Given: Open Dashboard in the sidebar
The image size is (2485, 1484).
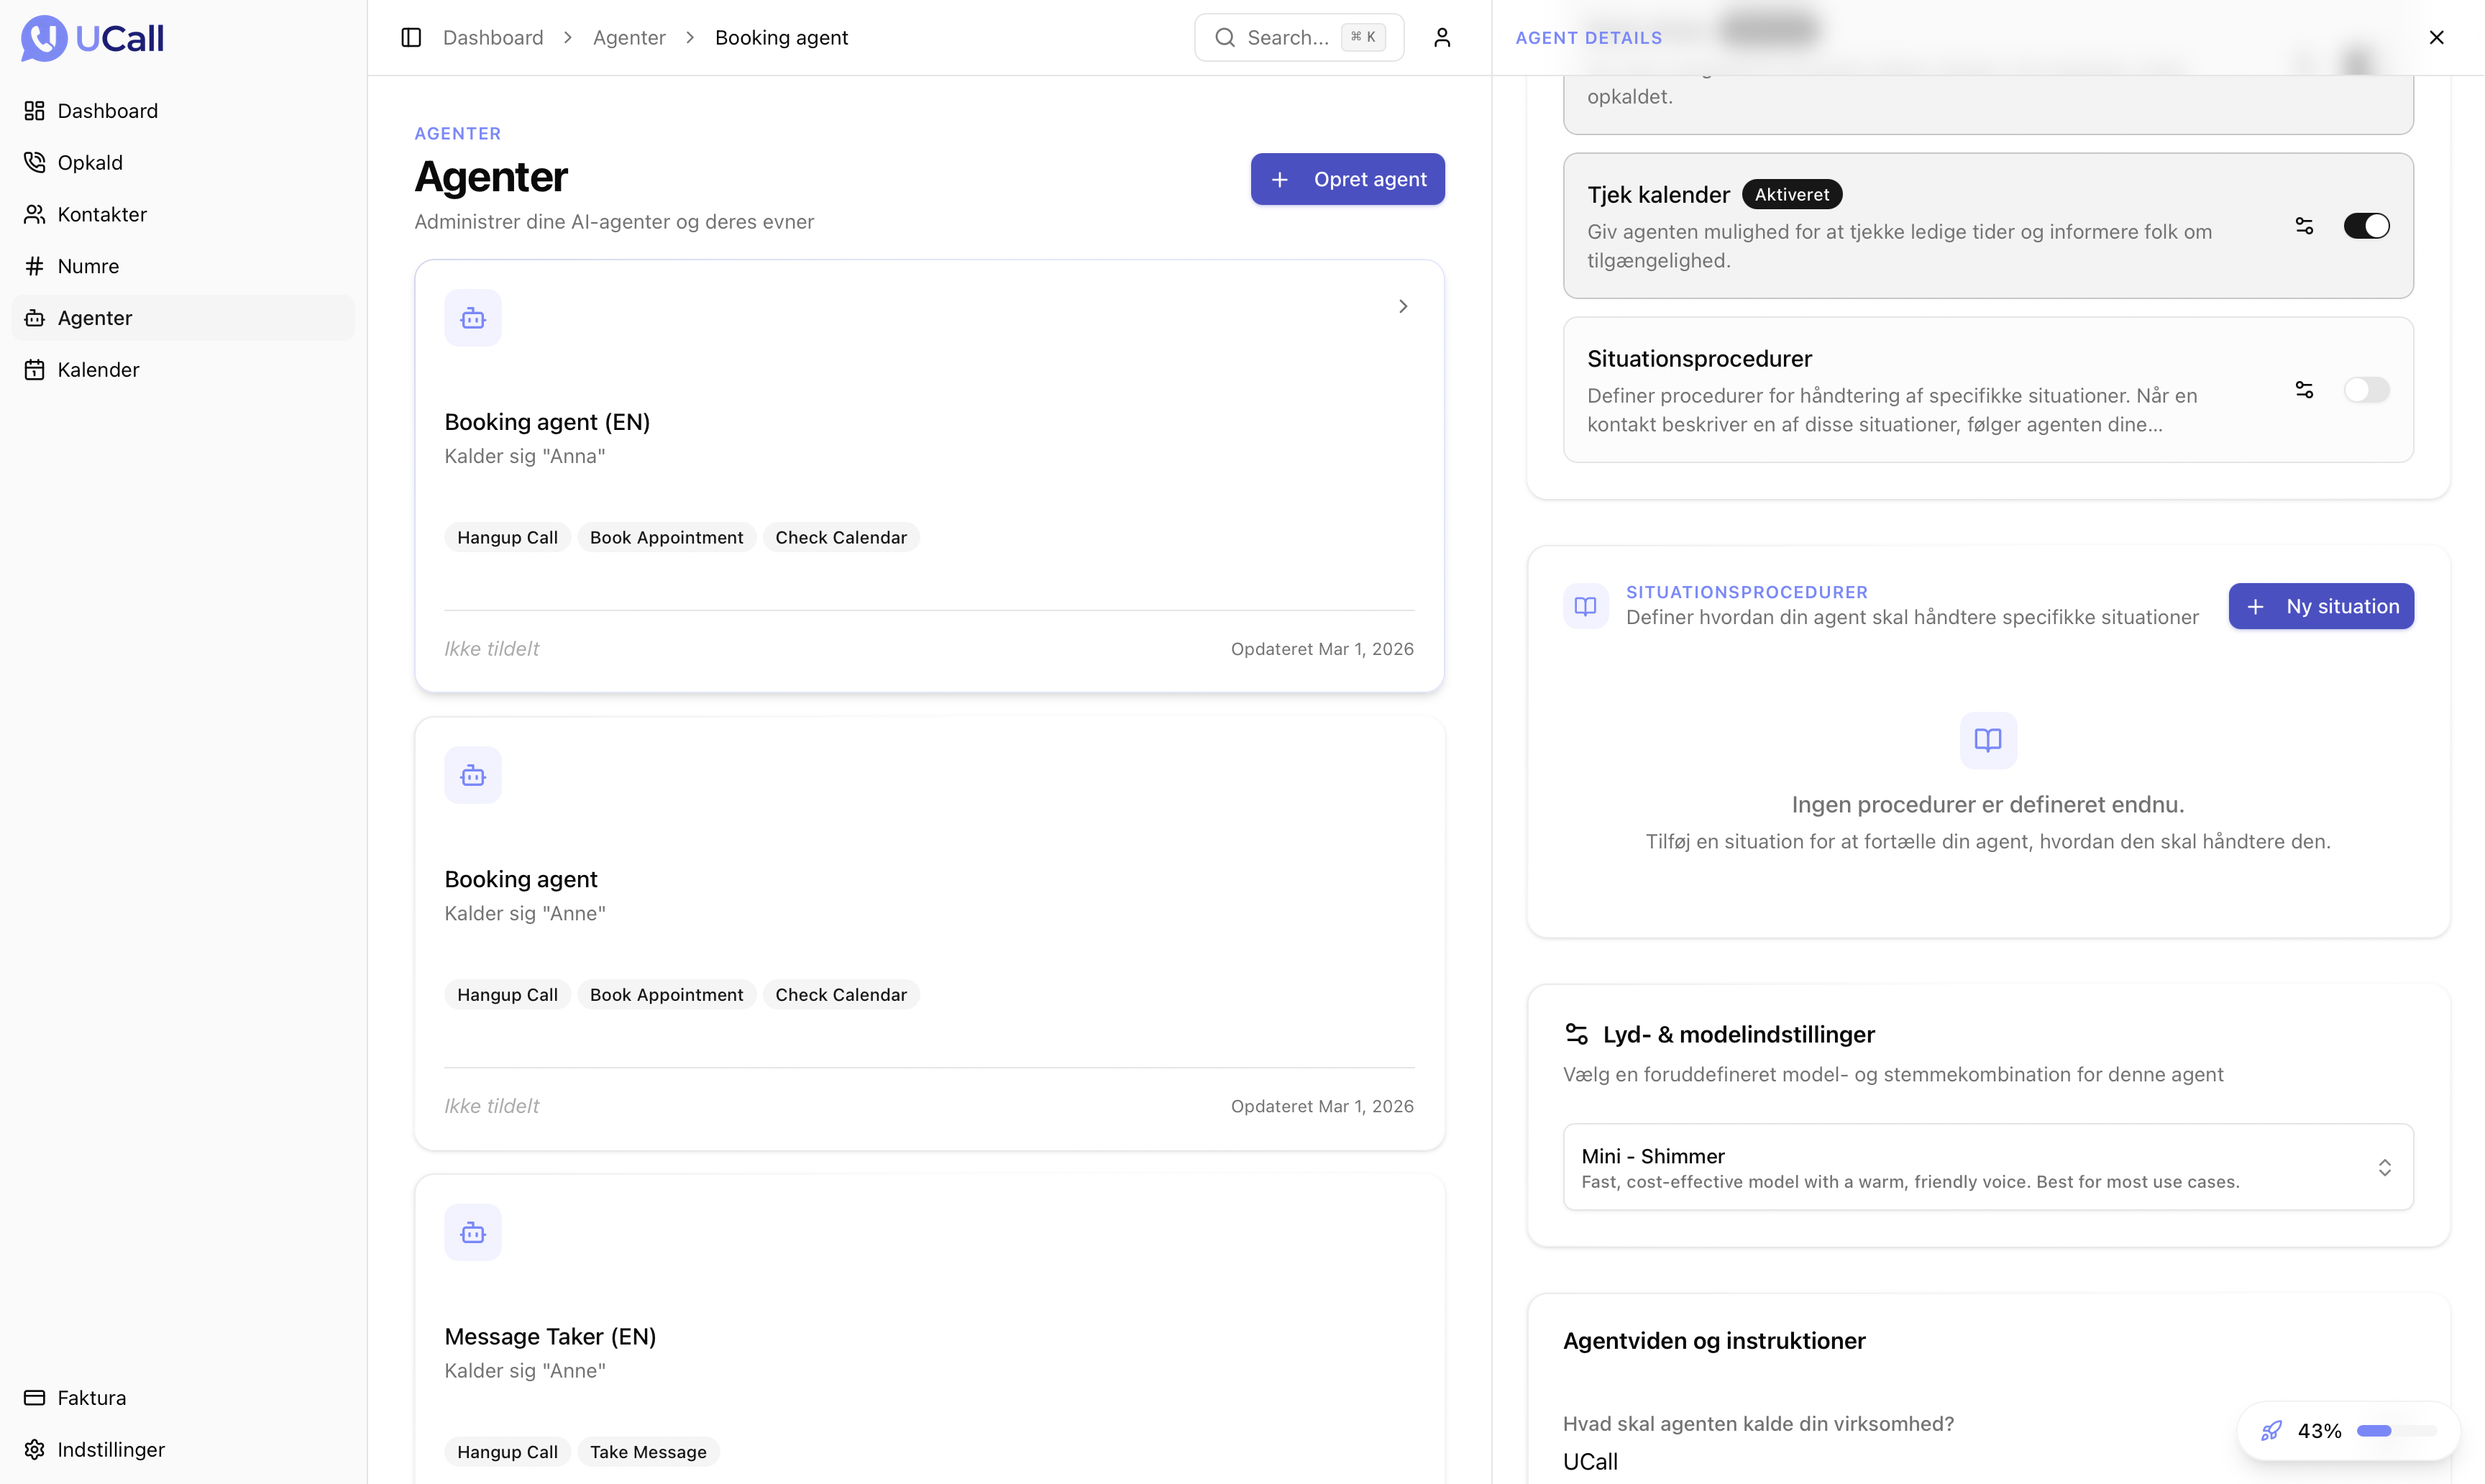Looking at the screenshot, I should coord(183,111).
